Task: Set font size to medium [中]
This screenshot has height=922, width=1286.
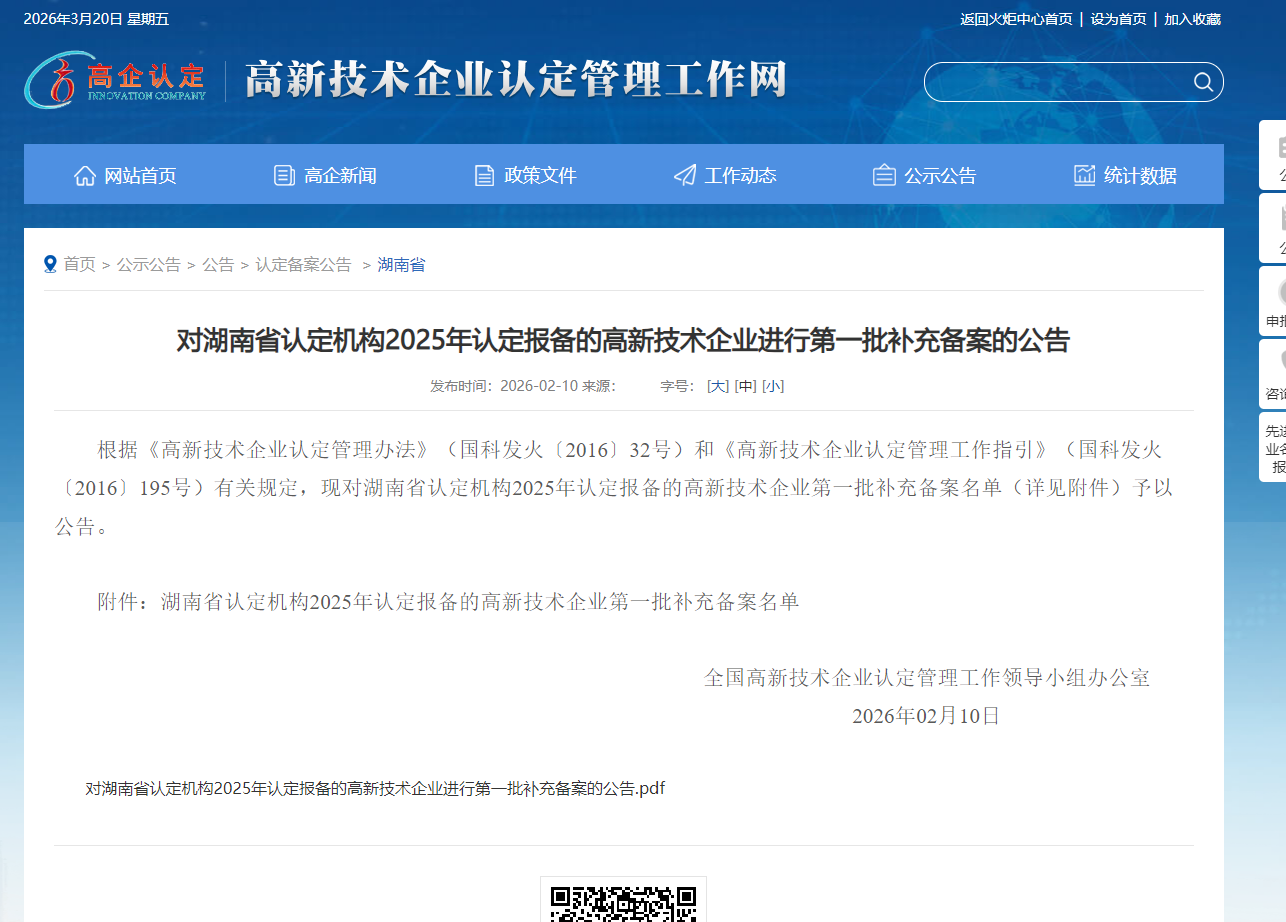Action: [745, 386]
